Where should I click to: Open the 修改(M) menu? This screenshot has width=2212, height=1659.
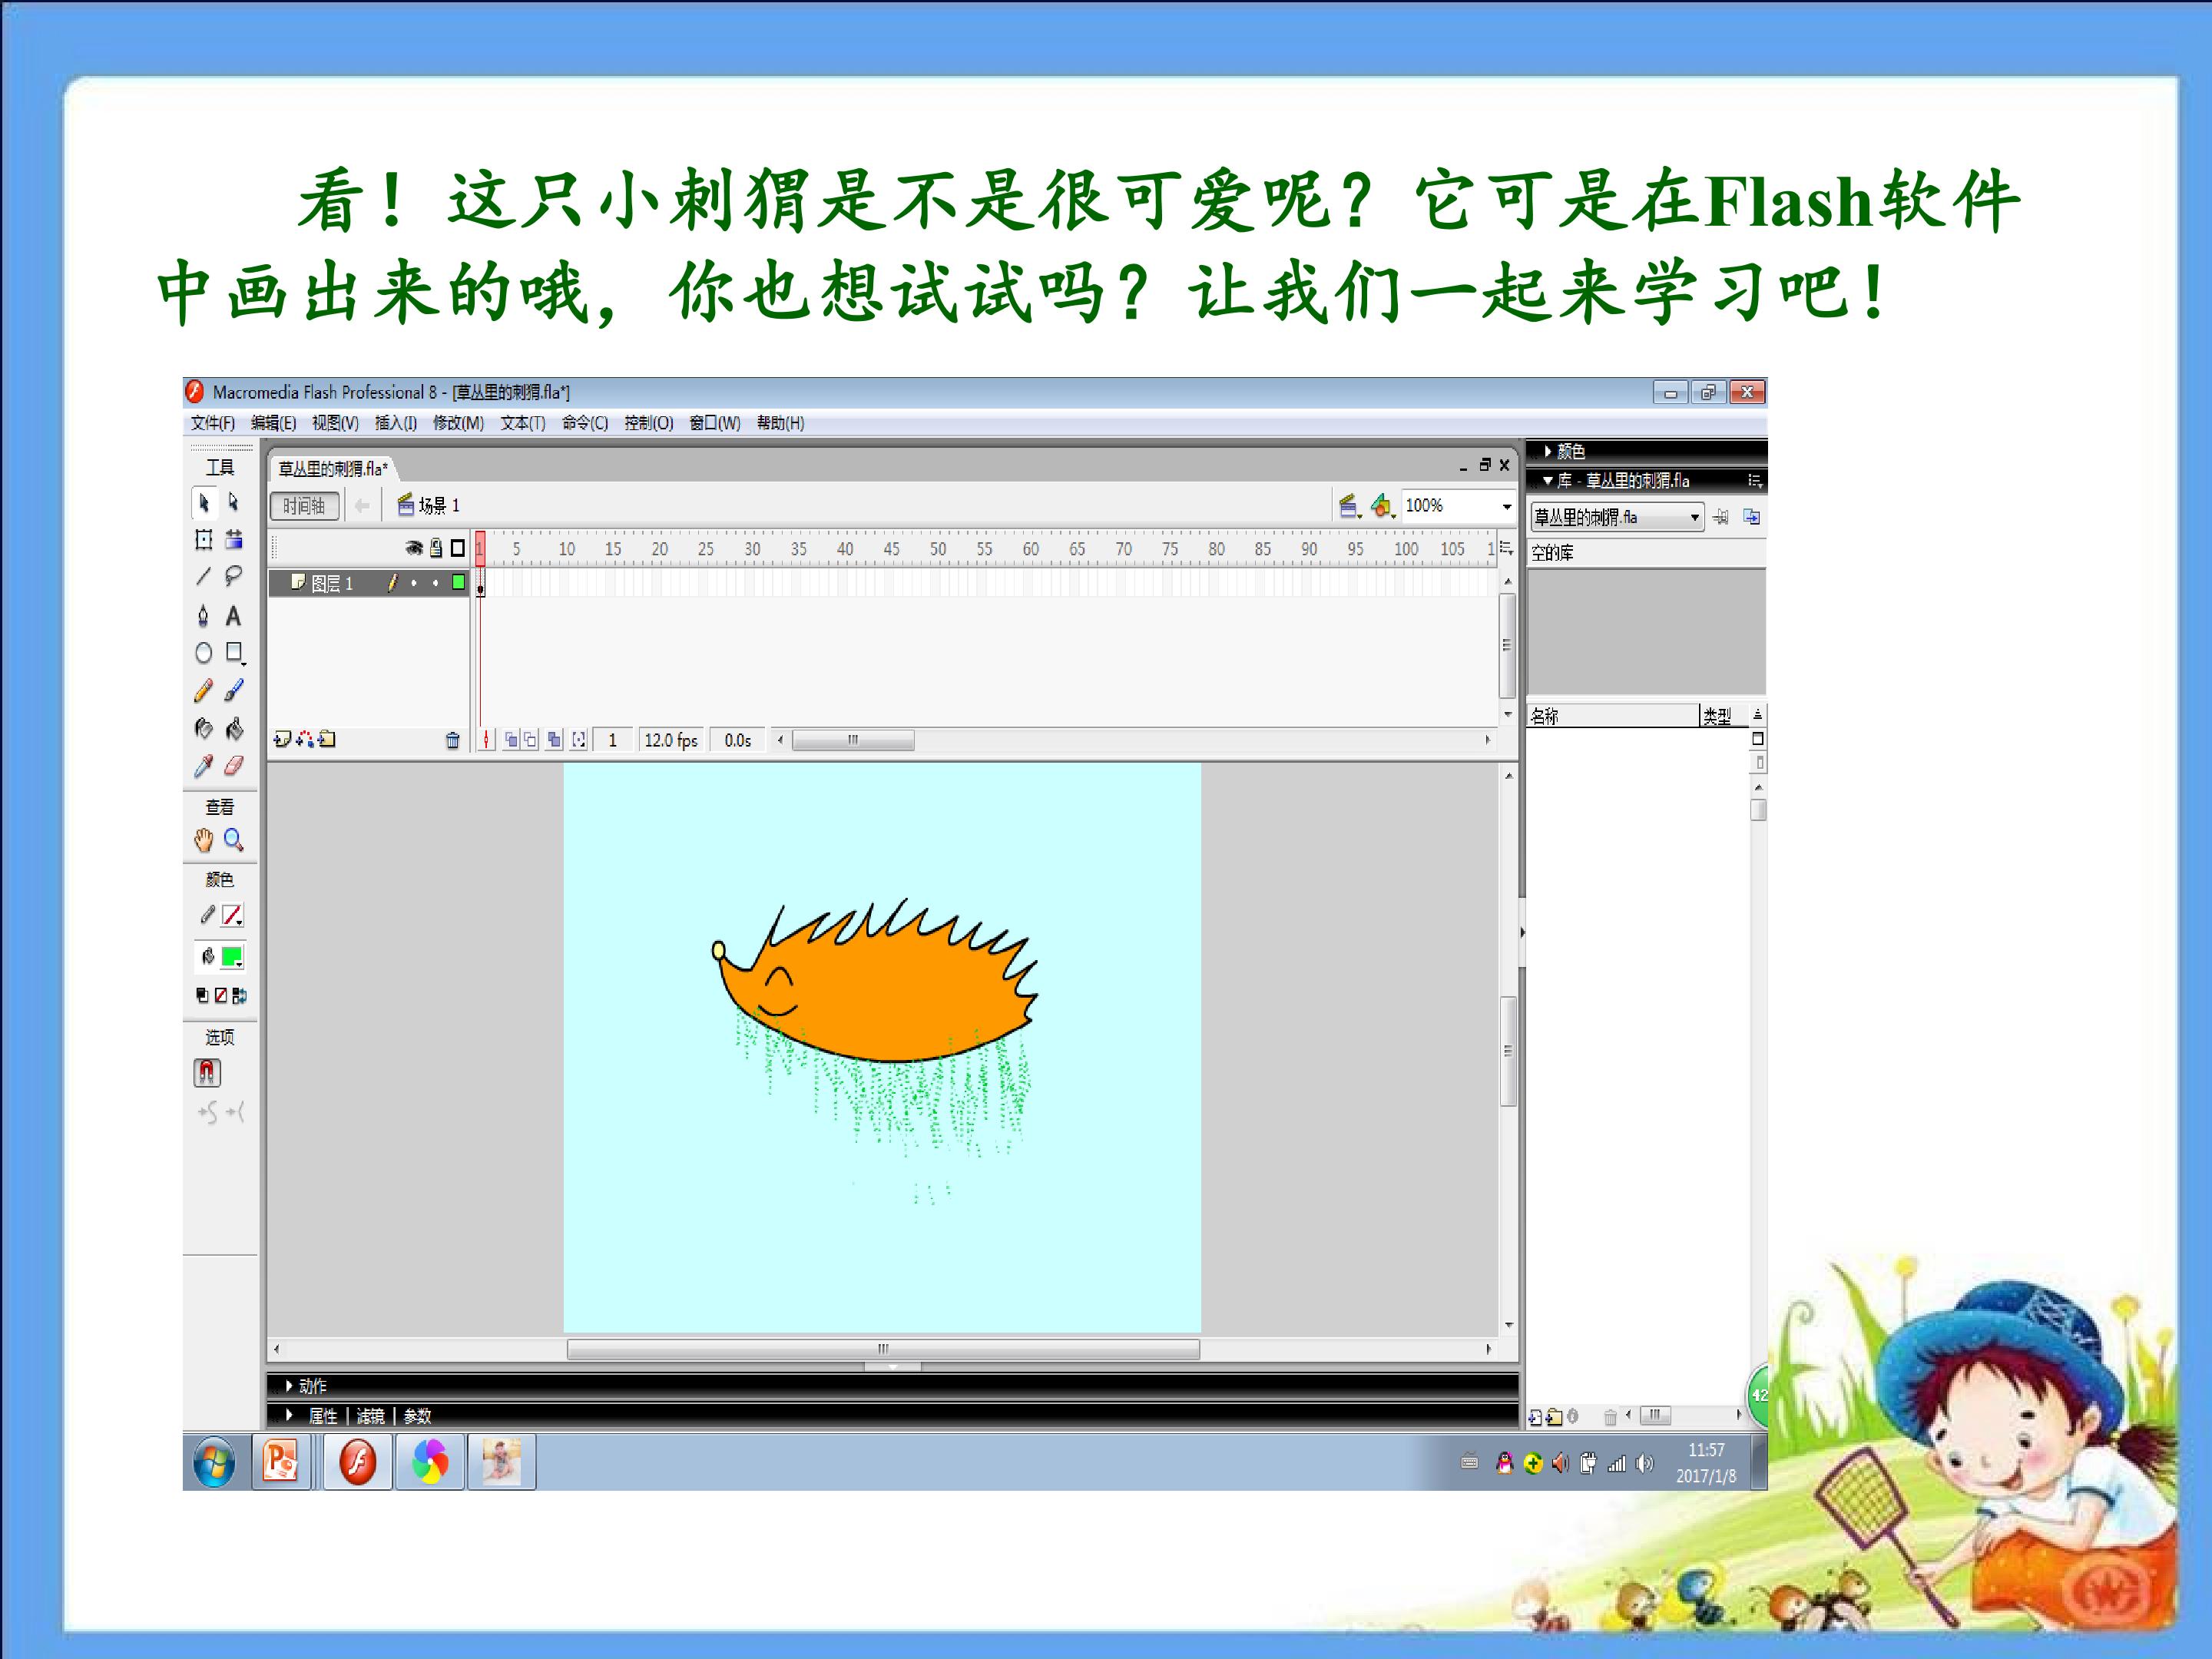coord(458,423)
